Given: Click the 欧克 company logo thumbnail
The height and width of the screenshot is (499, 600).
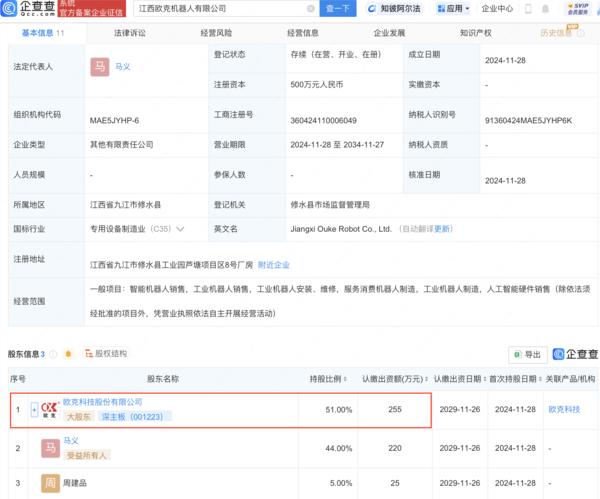Looking at the screenshot, I should 50,409.
